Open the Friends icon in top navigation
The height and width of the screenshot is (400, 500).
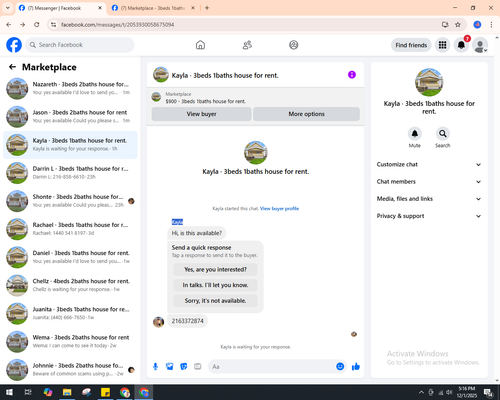click(x=247, y=45)
